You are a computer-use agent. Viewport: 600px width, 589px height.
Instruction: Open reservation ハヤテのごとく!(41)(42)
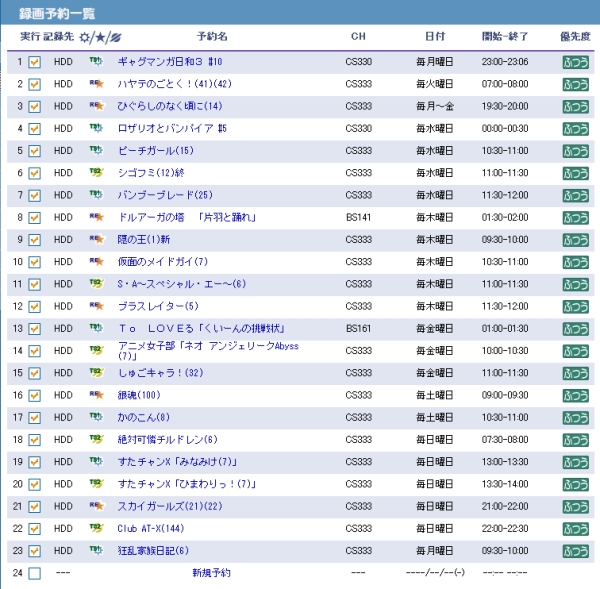click(174, 84)
